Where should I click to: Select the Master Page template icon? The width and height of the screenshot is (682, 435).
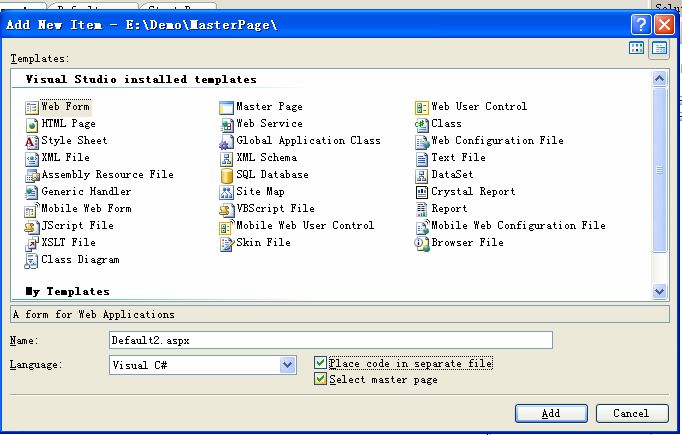click(x=226, y=107)
